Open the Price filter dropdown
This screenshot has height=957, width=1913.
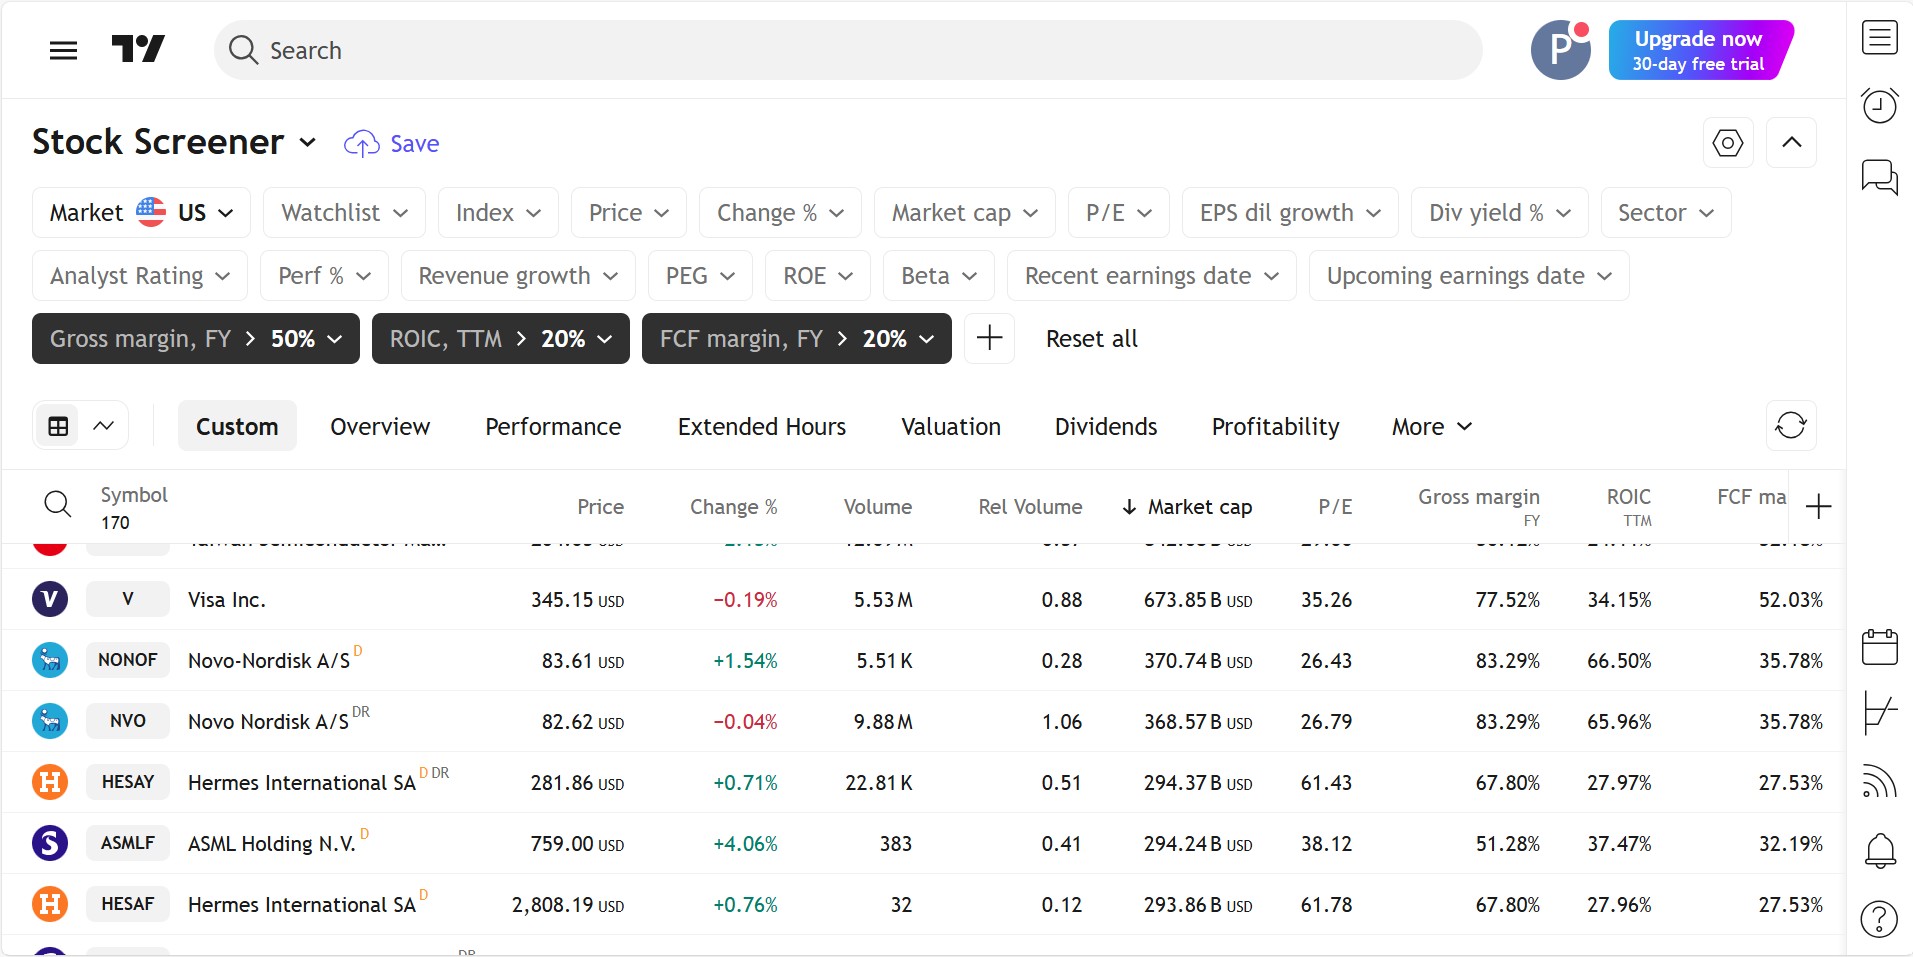(x=628, y=212)
